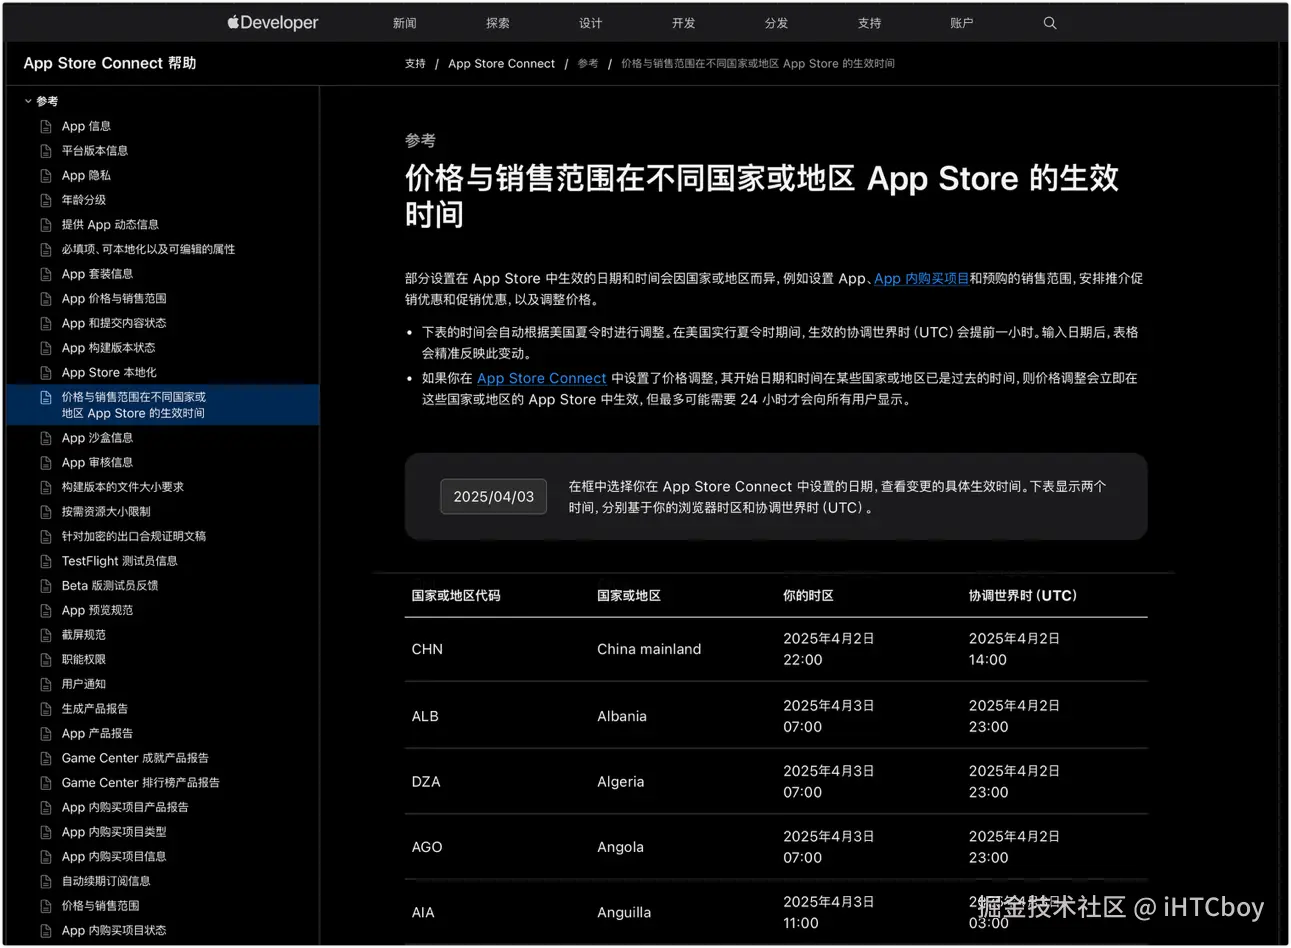Click the document icon next to 用户通知
The height and width of the screenshot is (948, 1291).
46,683
